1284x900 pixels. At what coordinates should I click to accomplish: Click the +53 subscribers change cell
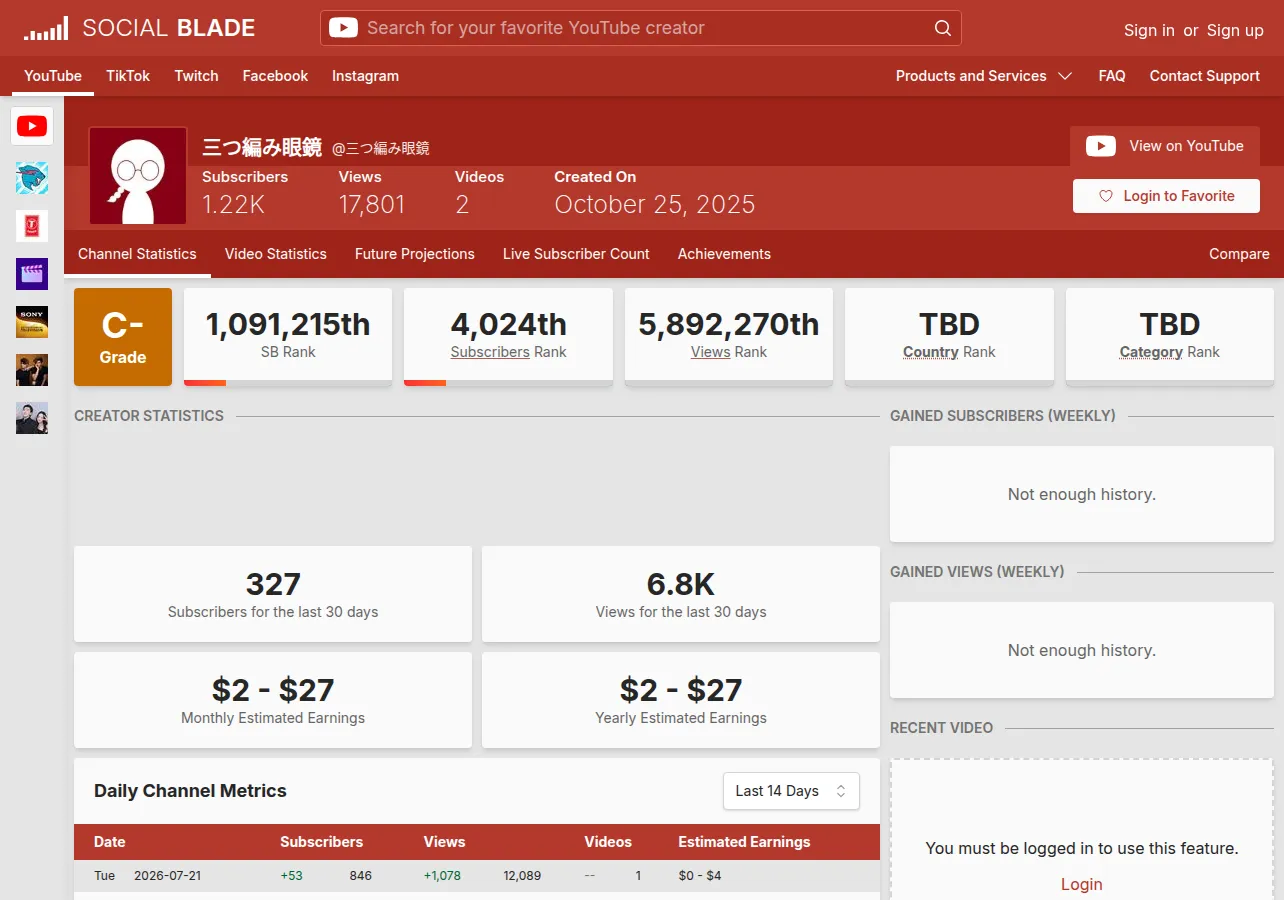291,876
